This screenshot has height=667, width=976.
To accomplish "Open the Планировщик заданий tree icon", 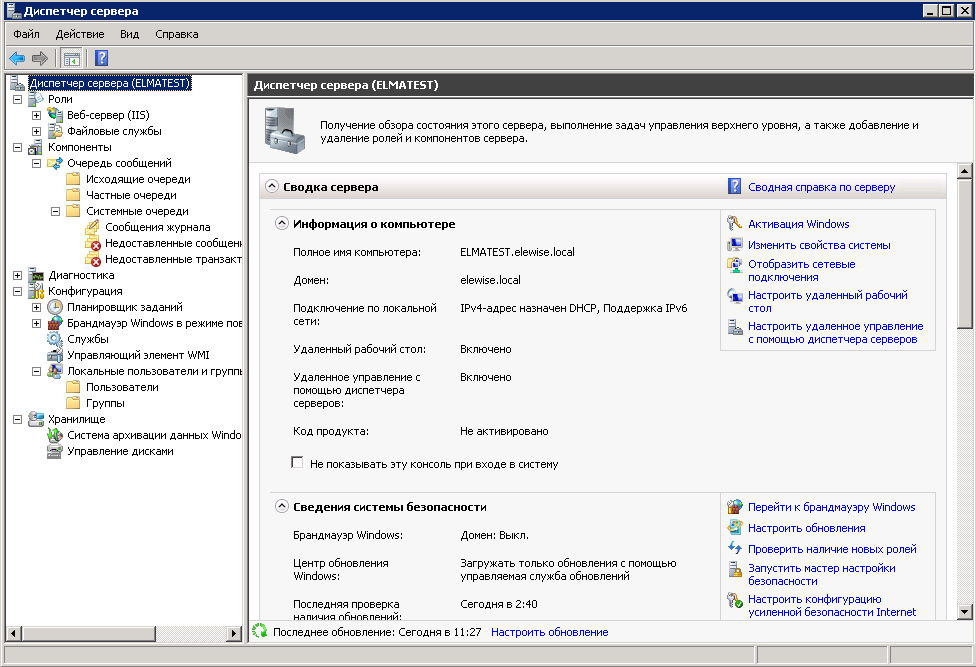I will pyautogui.click(x=56, y=307).
